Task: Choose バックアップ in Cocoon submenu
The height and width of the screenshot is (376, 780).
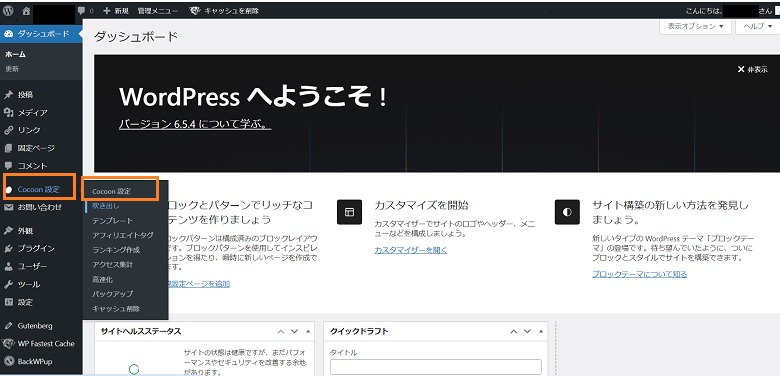Action: point(112,294)
